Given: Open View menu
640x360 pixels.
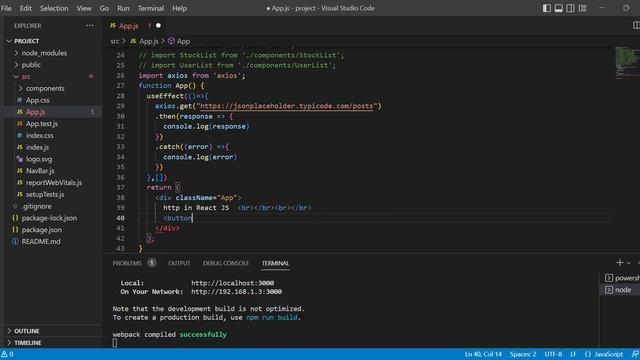Looking at the screenshot, I should point(84,8).
